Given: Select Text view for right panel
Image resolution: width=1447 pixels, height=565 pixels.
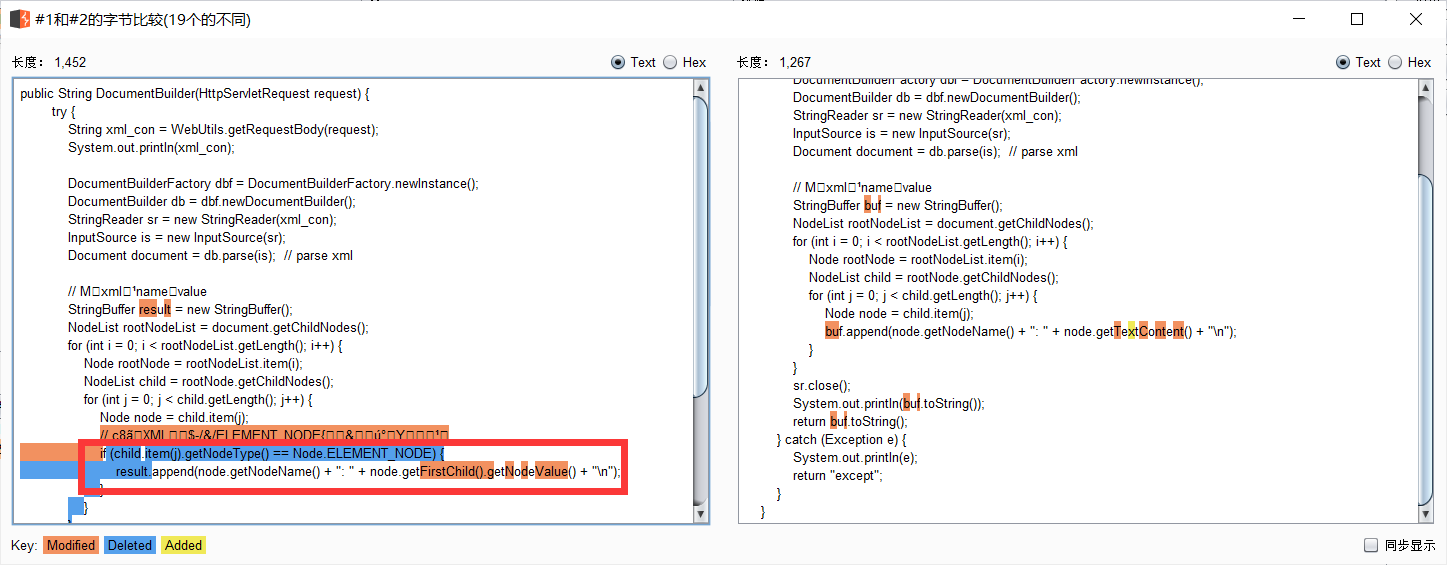Looking at the screenshot, I should point(1343,62).
